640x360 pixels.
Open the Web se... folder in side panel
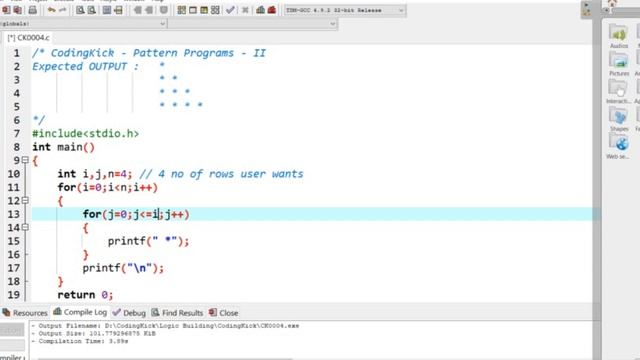(618, 147)
